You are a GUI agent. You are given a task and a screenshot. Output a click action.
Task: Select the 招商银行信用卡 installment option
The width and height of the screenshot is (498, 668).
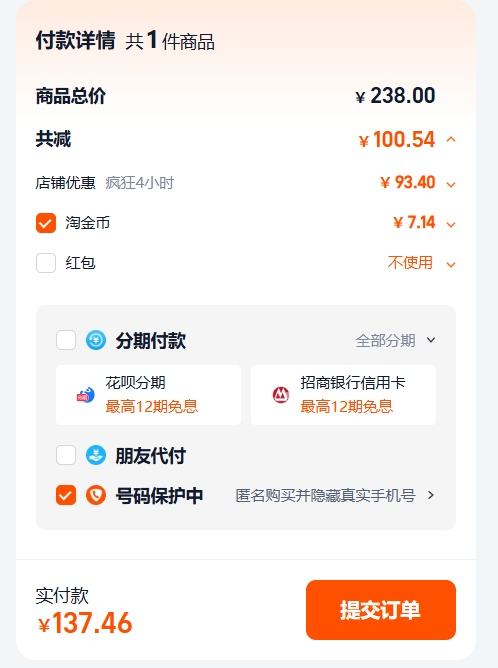(x=343, y=395)
